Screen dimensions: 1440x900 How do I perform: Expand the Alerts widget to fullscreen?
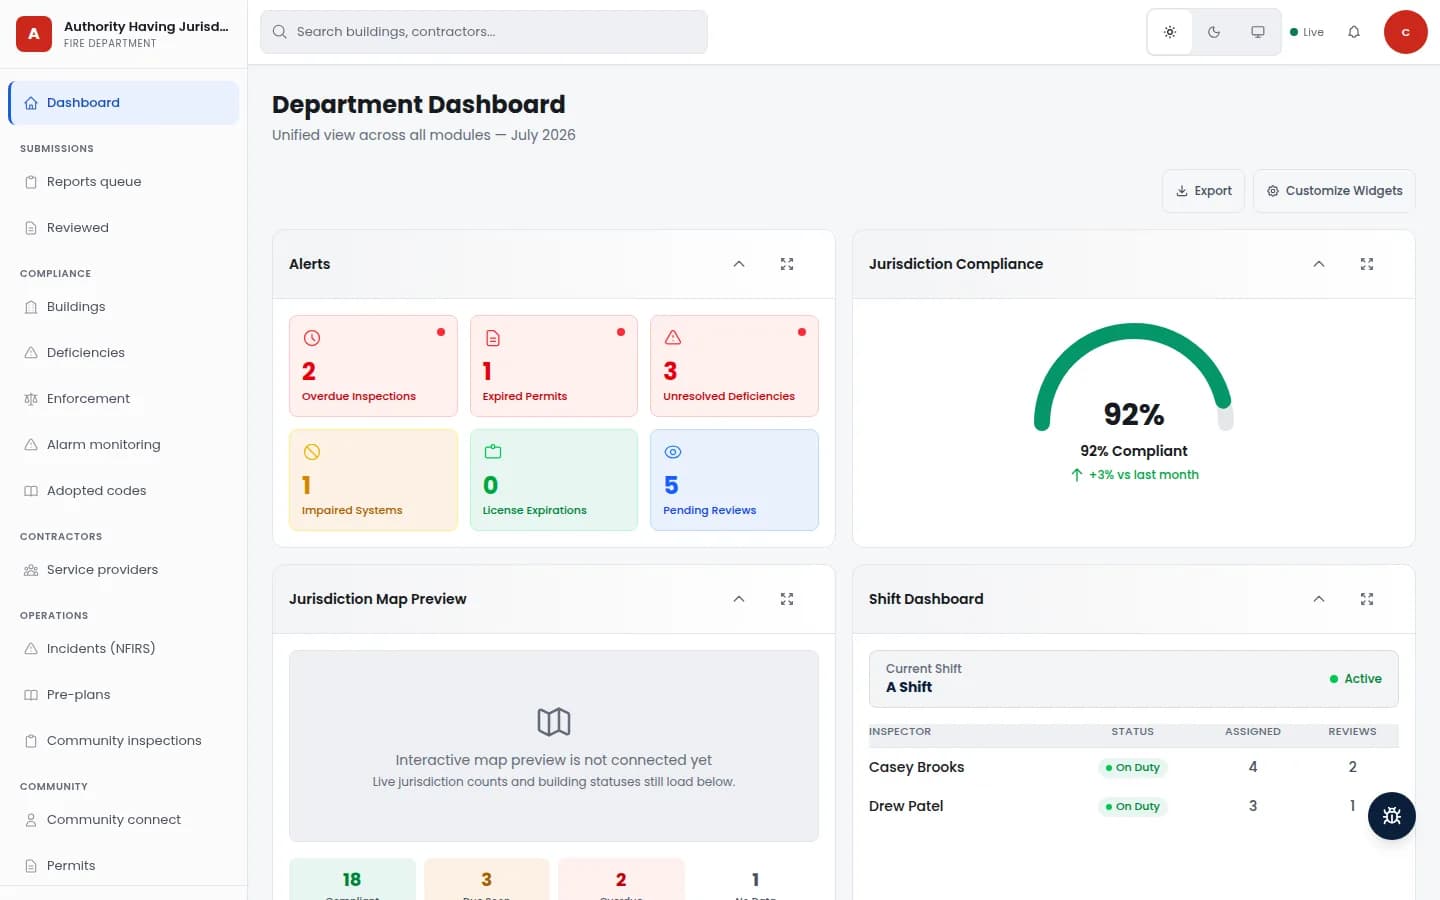click(787, 264)
